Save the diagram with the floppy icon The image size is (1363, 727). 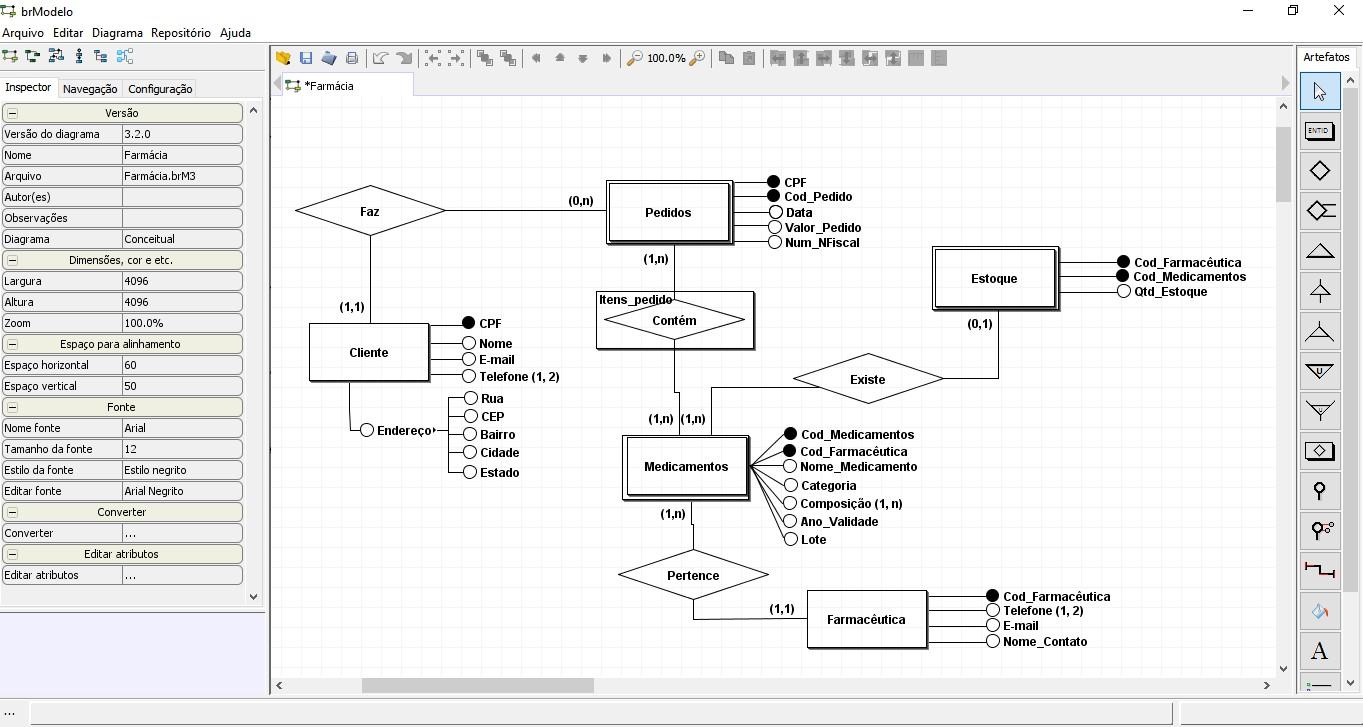tap(306, 58)
